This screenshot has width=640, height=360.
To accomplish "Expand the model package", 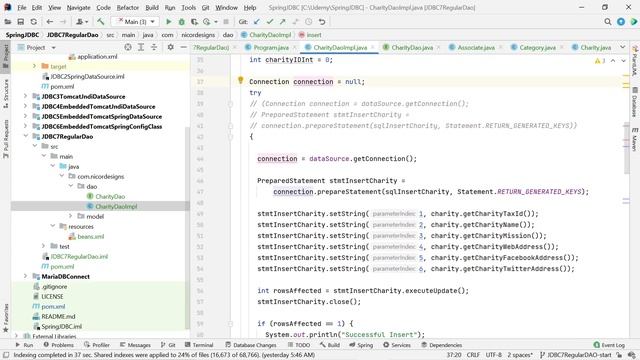I will [x=71, y=216].
